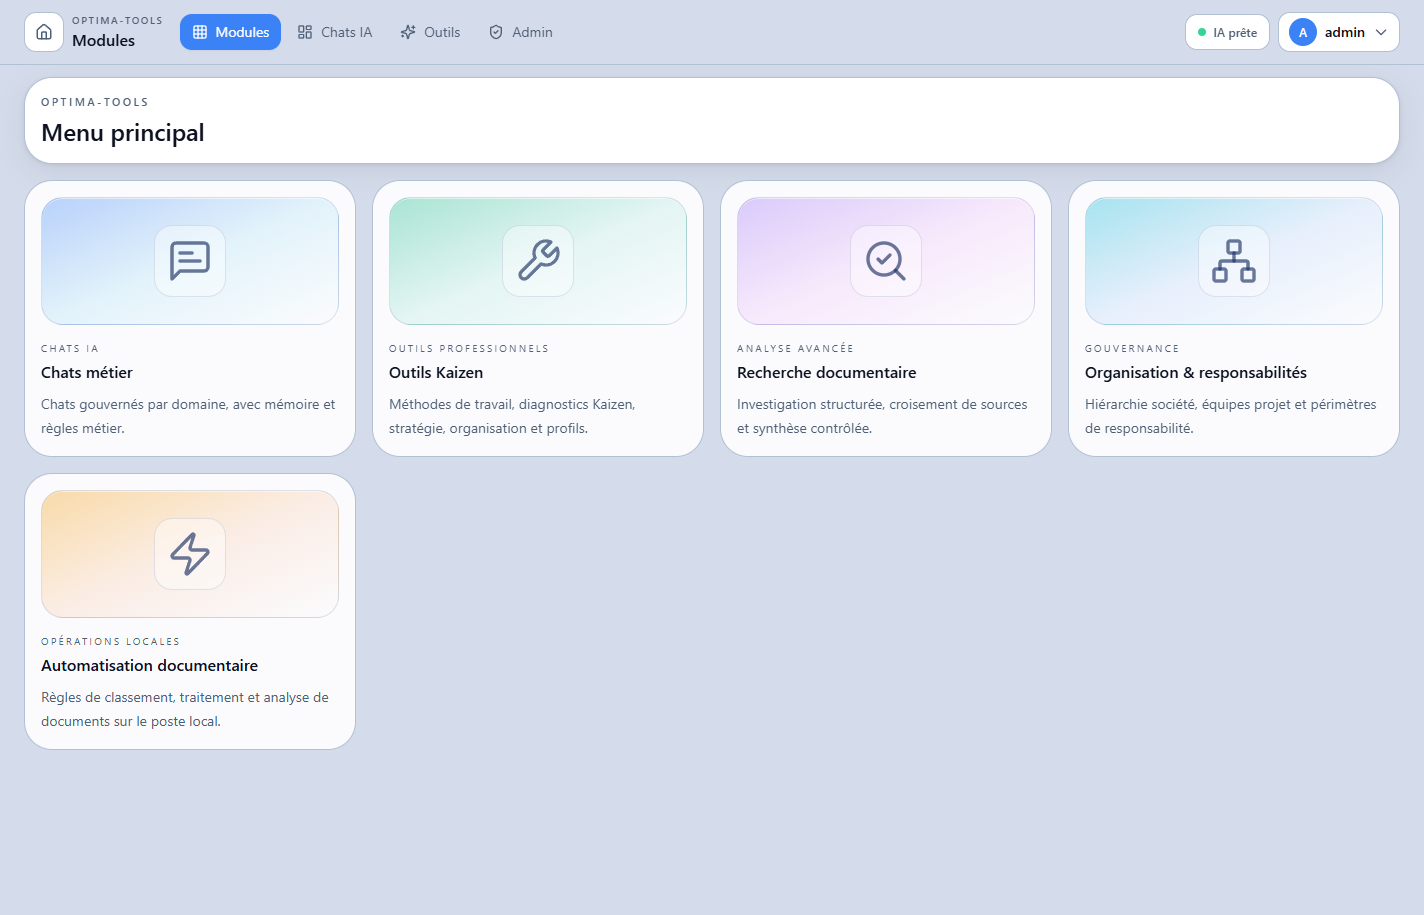Click the org chart Organisation icon

coord(1234,261)
